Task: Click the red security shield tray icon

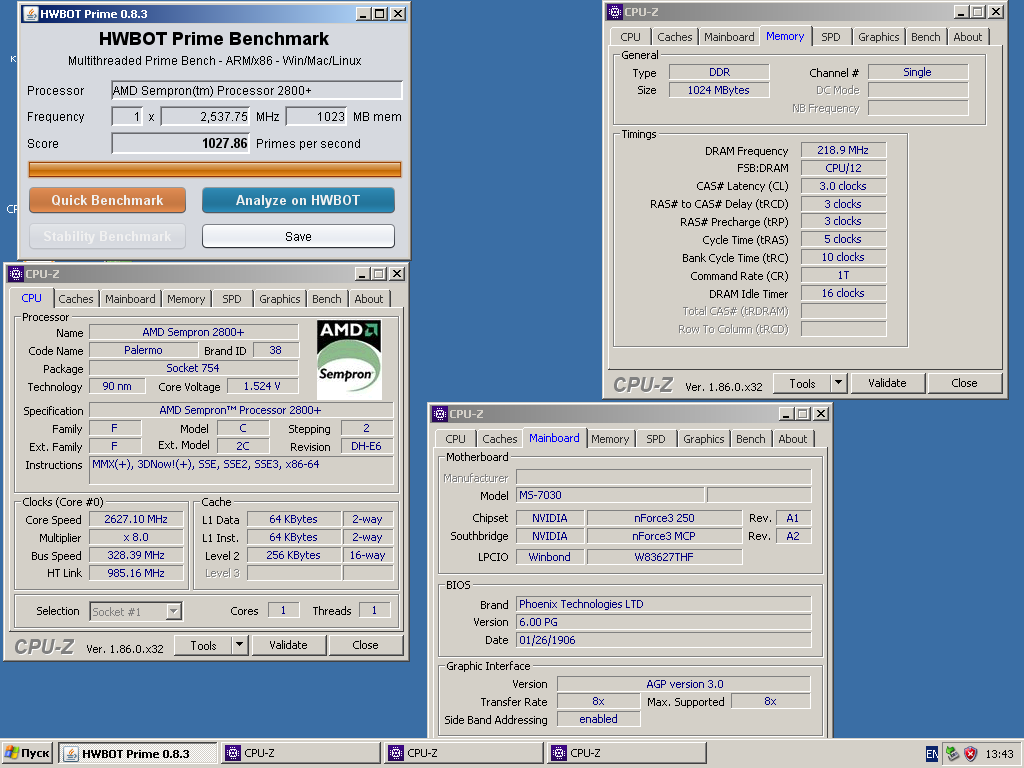Action: (x=970, y=754)
